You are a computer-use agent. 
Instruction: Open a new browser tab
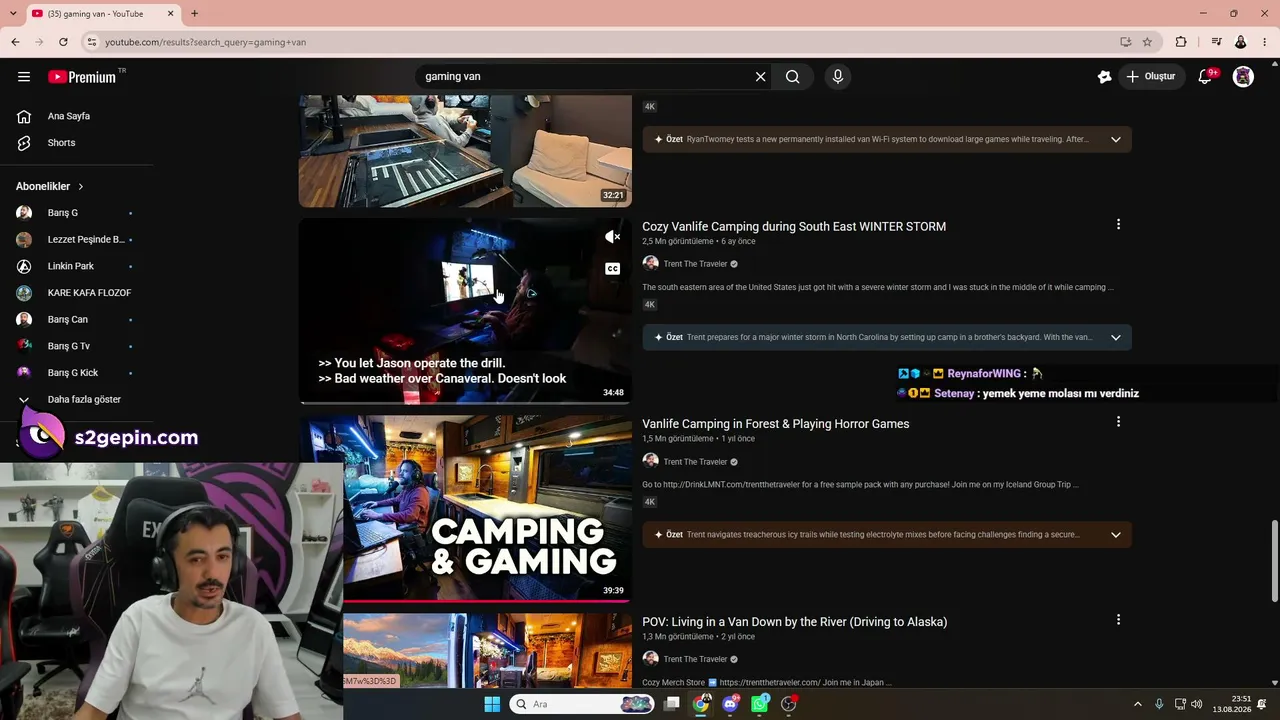click(x=194, y=14)
